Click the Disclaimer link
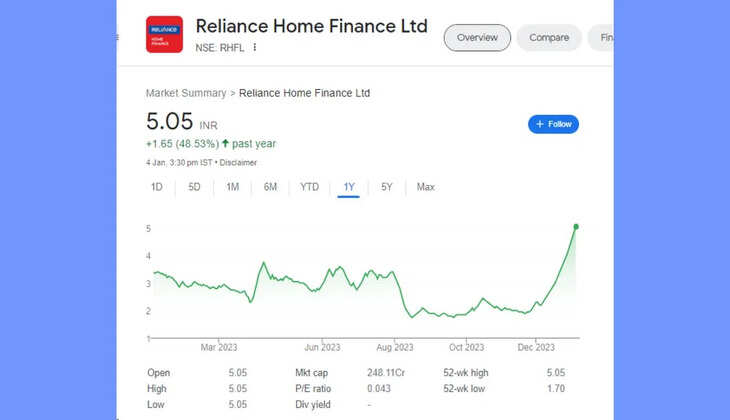This screenshot has height=420, width=730. point(236,162)
